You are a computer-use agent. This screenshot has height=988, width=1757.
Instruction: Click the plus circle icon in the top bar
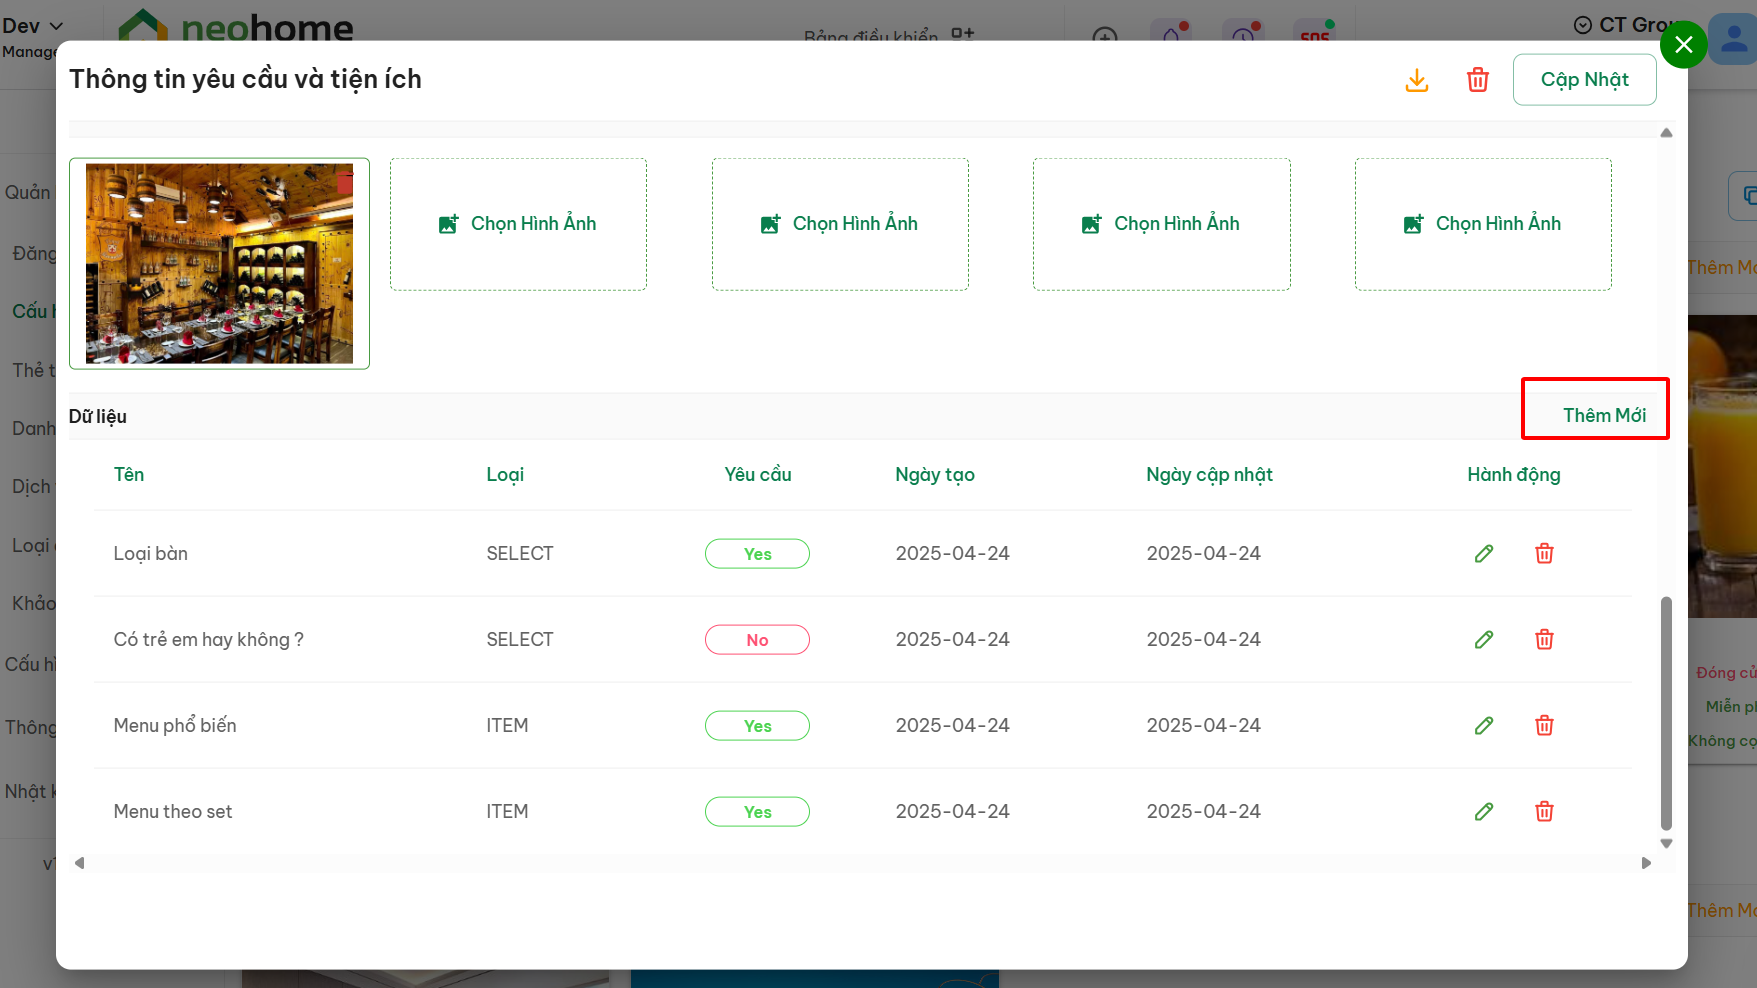click(x=1105, y=37)
